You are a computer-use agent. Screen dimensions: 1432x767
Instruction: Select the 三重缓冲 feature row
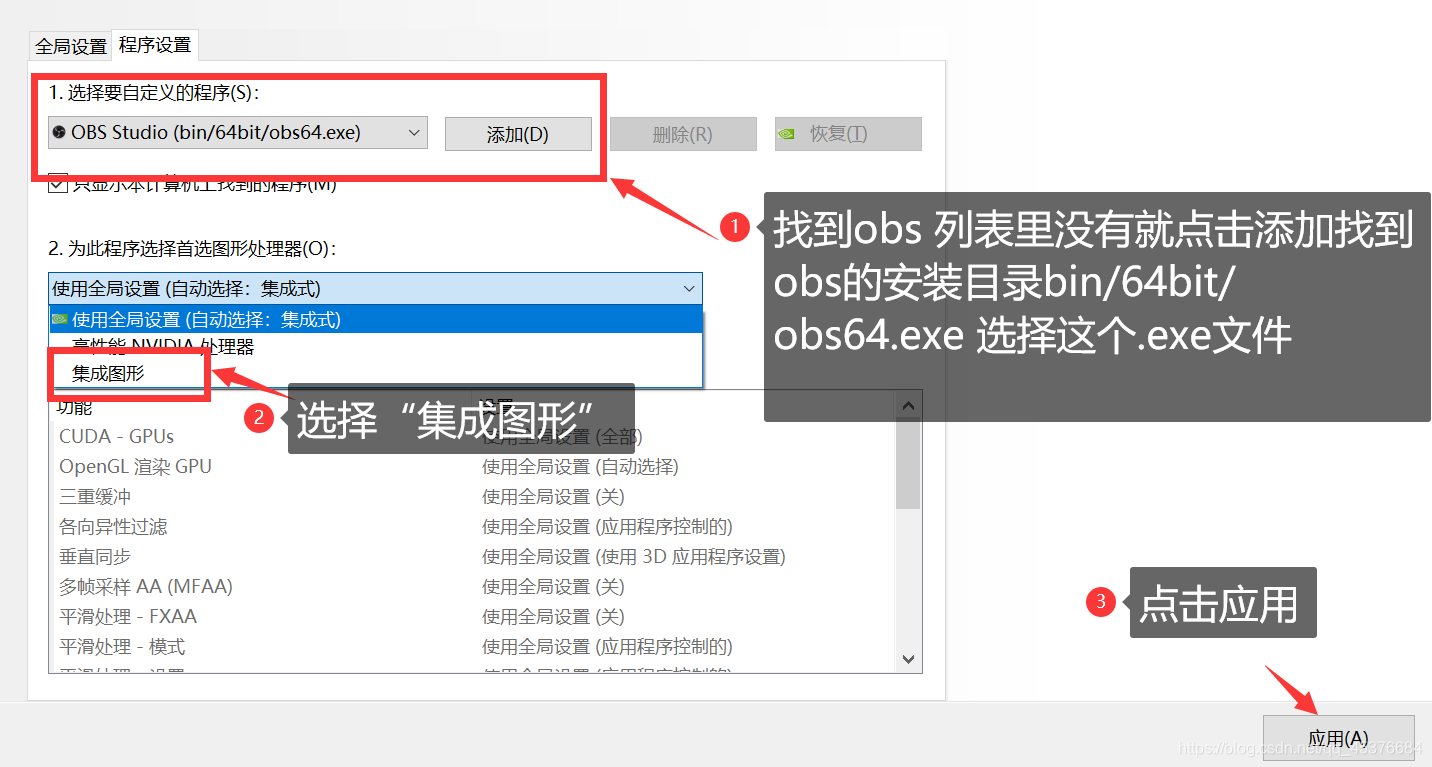point(472,497)
